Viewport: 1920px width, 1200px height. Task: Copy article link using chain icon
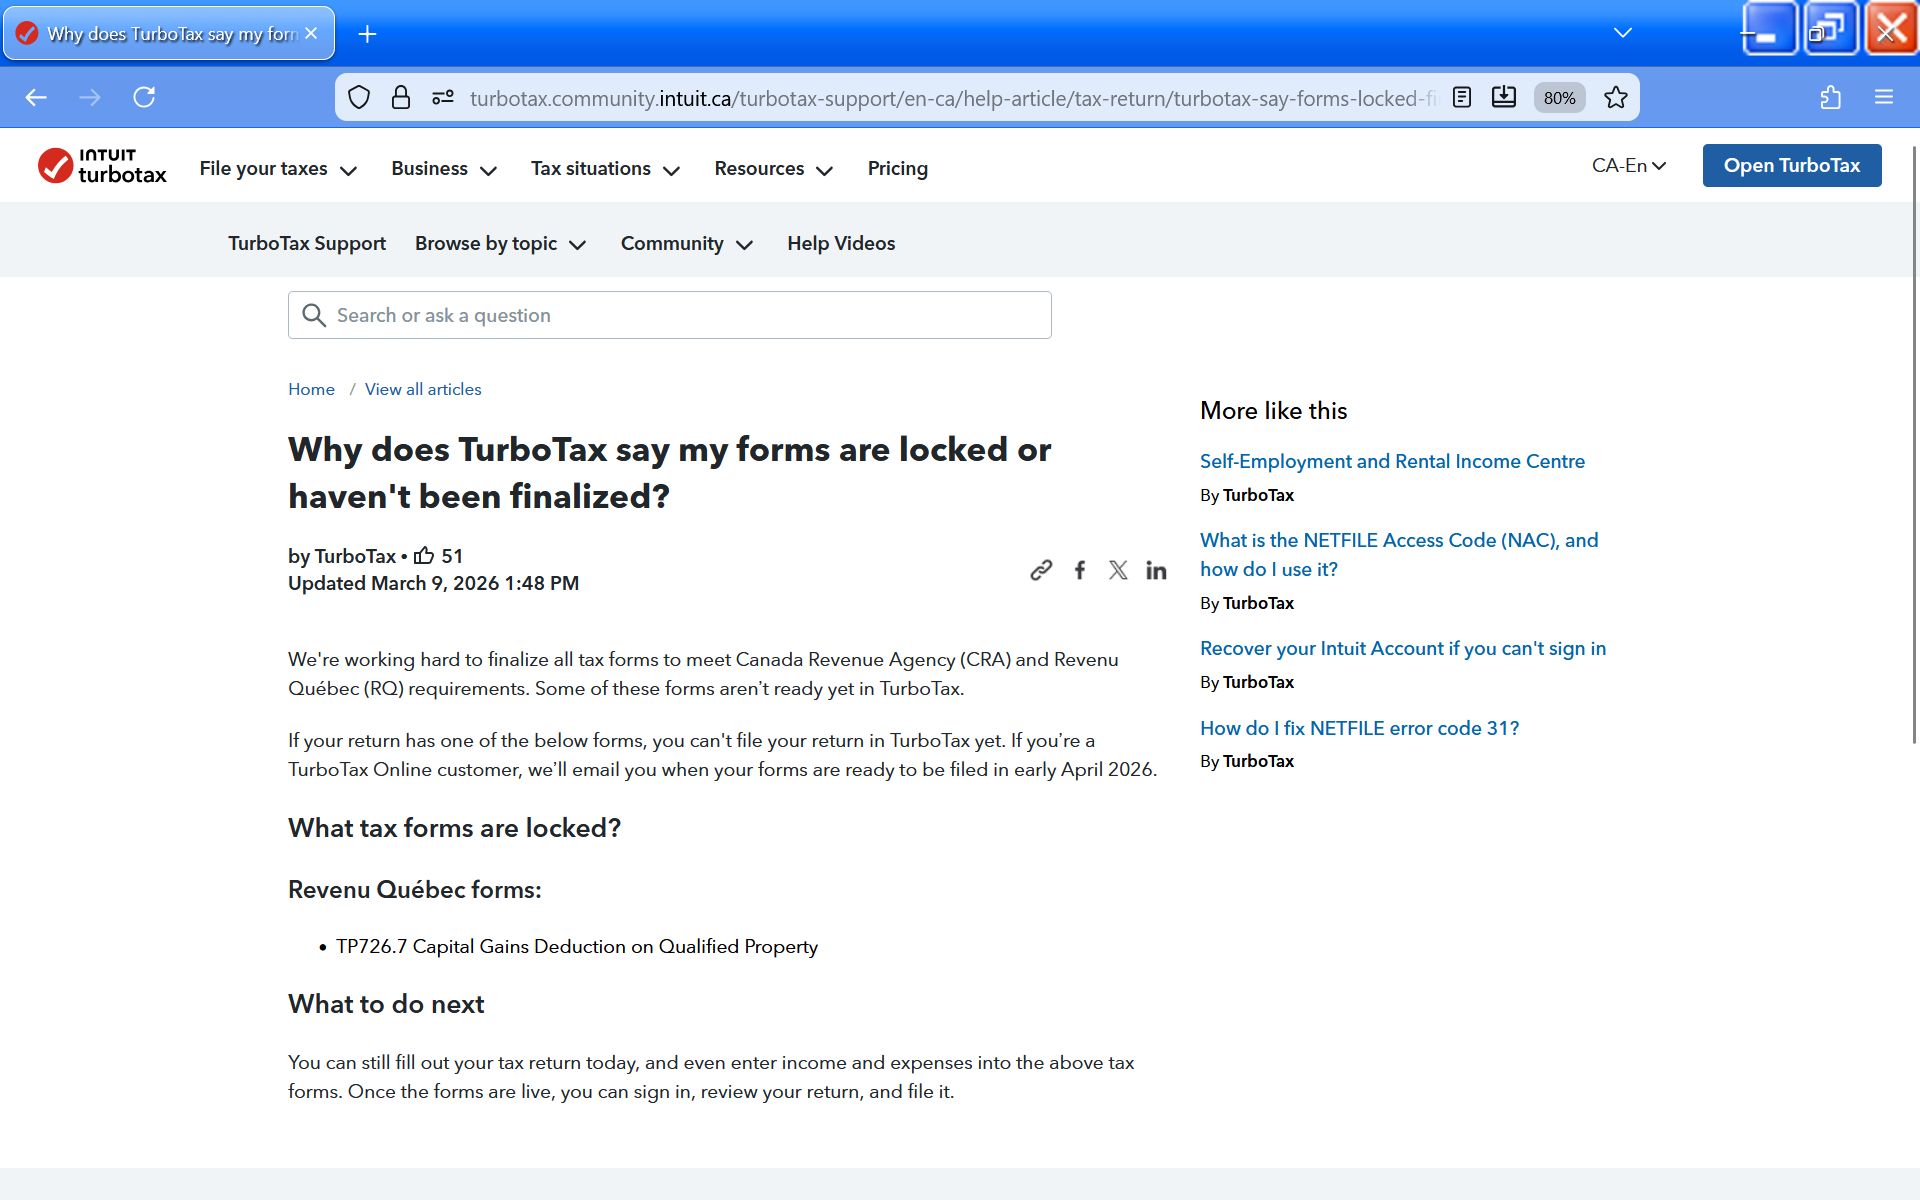(x=1041, y=570)
